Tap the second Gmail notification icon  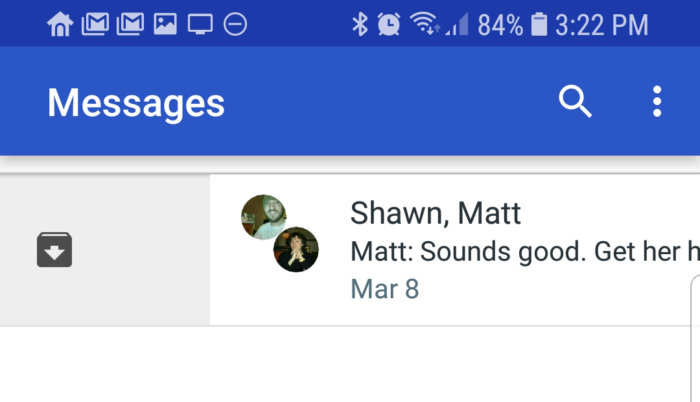(130, 24)
